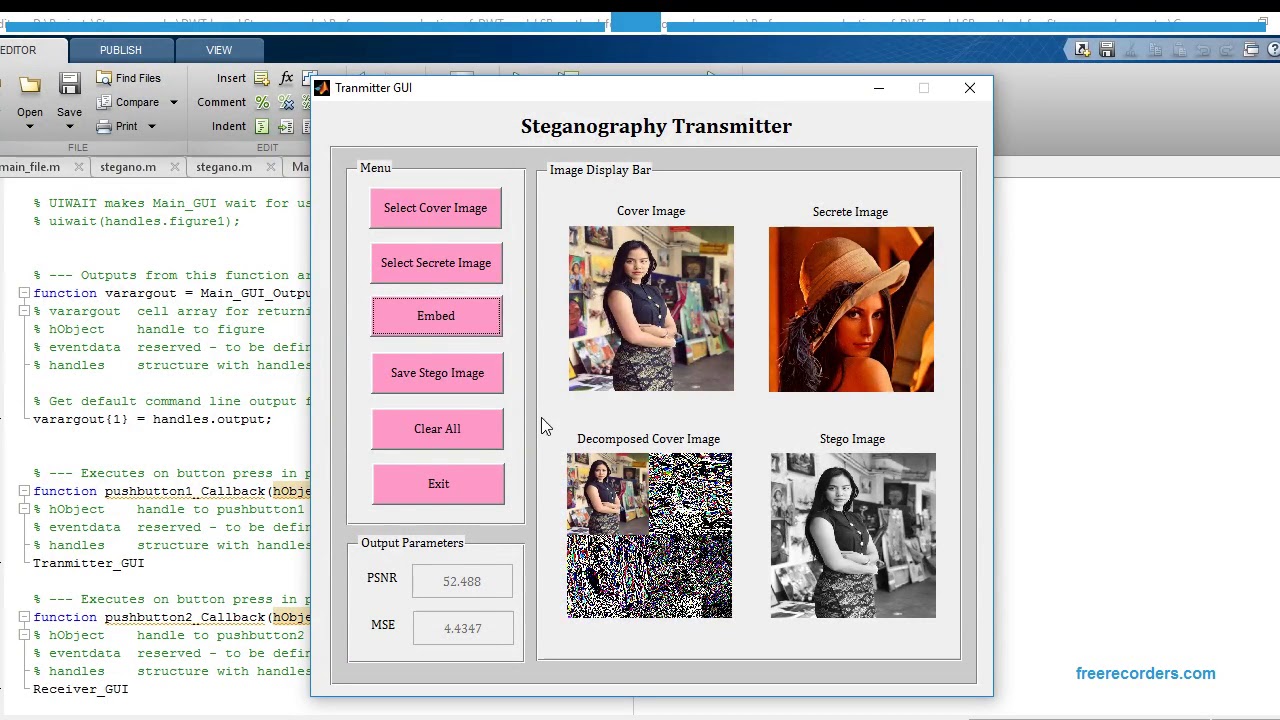The image size is (1280, 720).
Task: Switch to the VIEW ribbon tab
Action: pos(219,50)
